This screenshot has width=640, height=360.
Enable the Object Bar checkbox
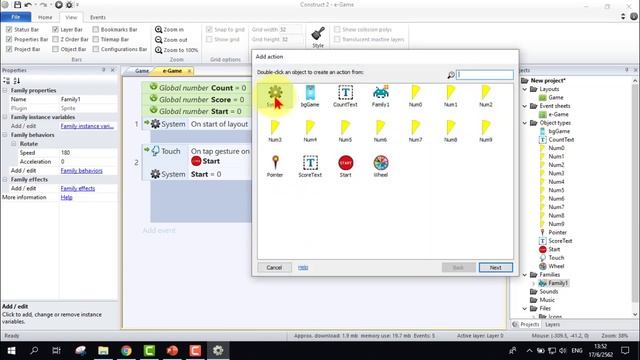pos(56,49)
